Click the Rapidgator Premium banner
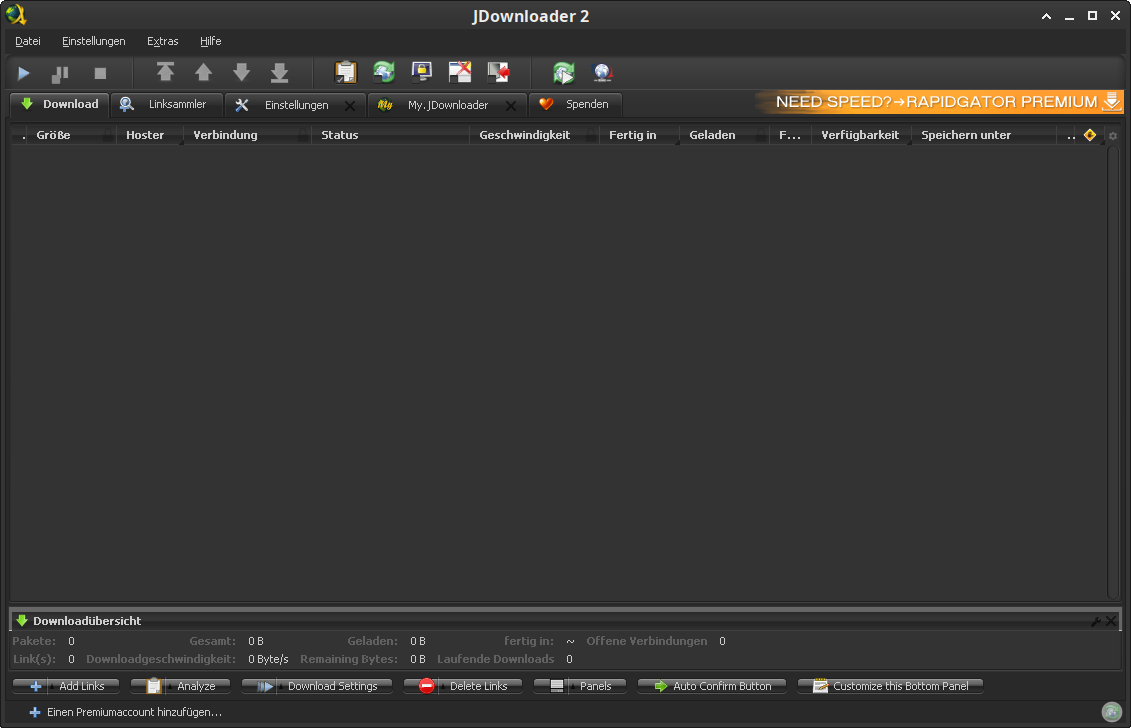 point(938,102)
